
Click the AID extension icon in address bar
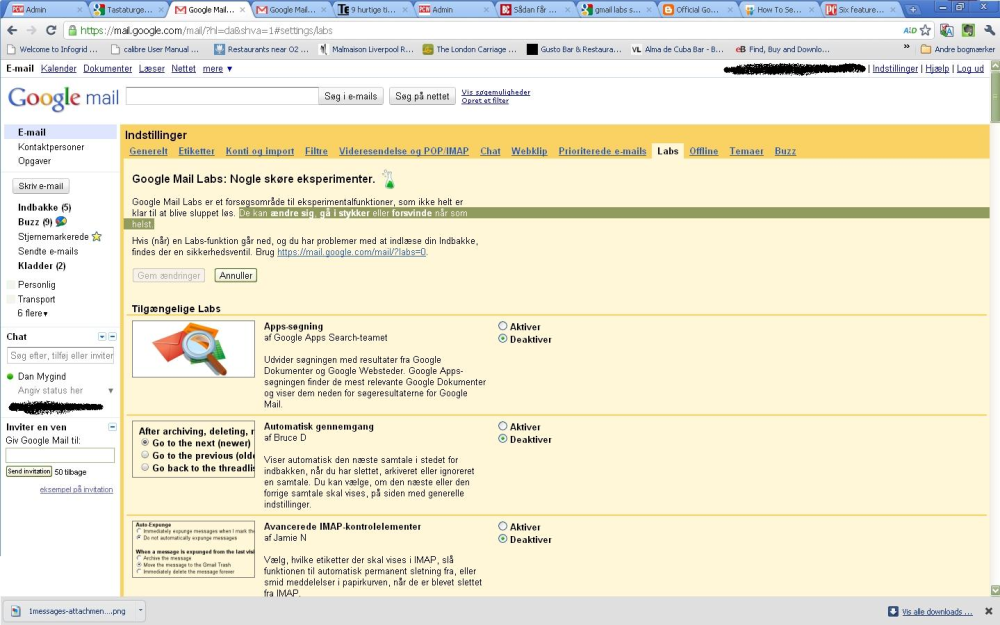tap(910, 30)
